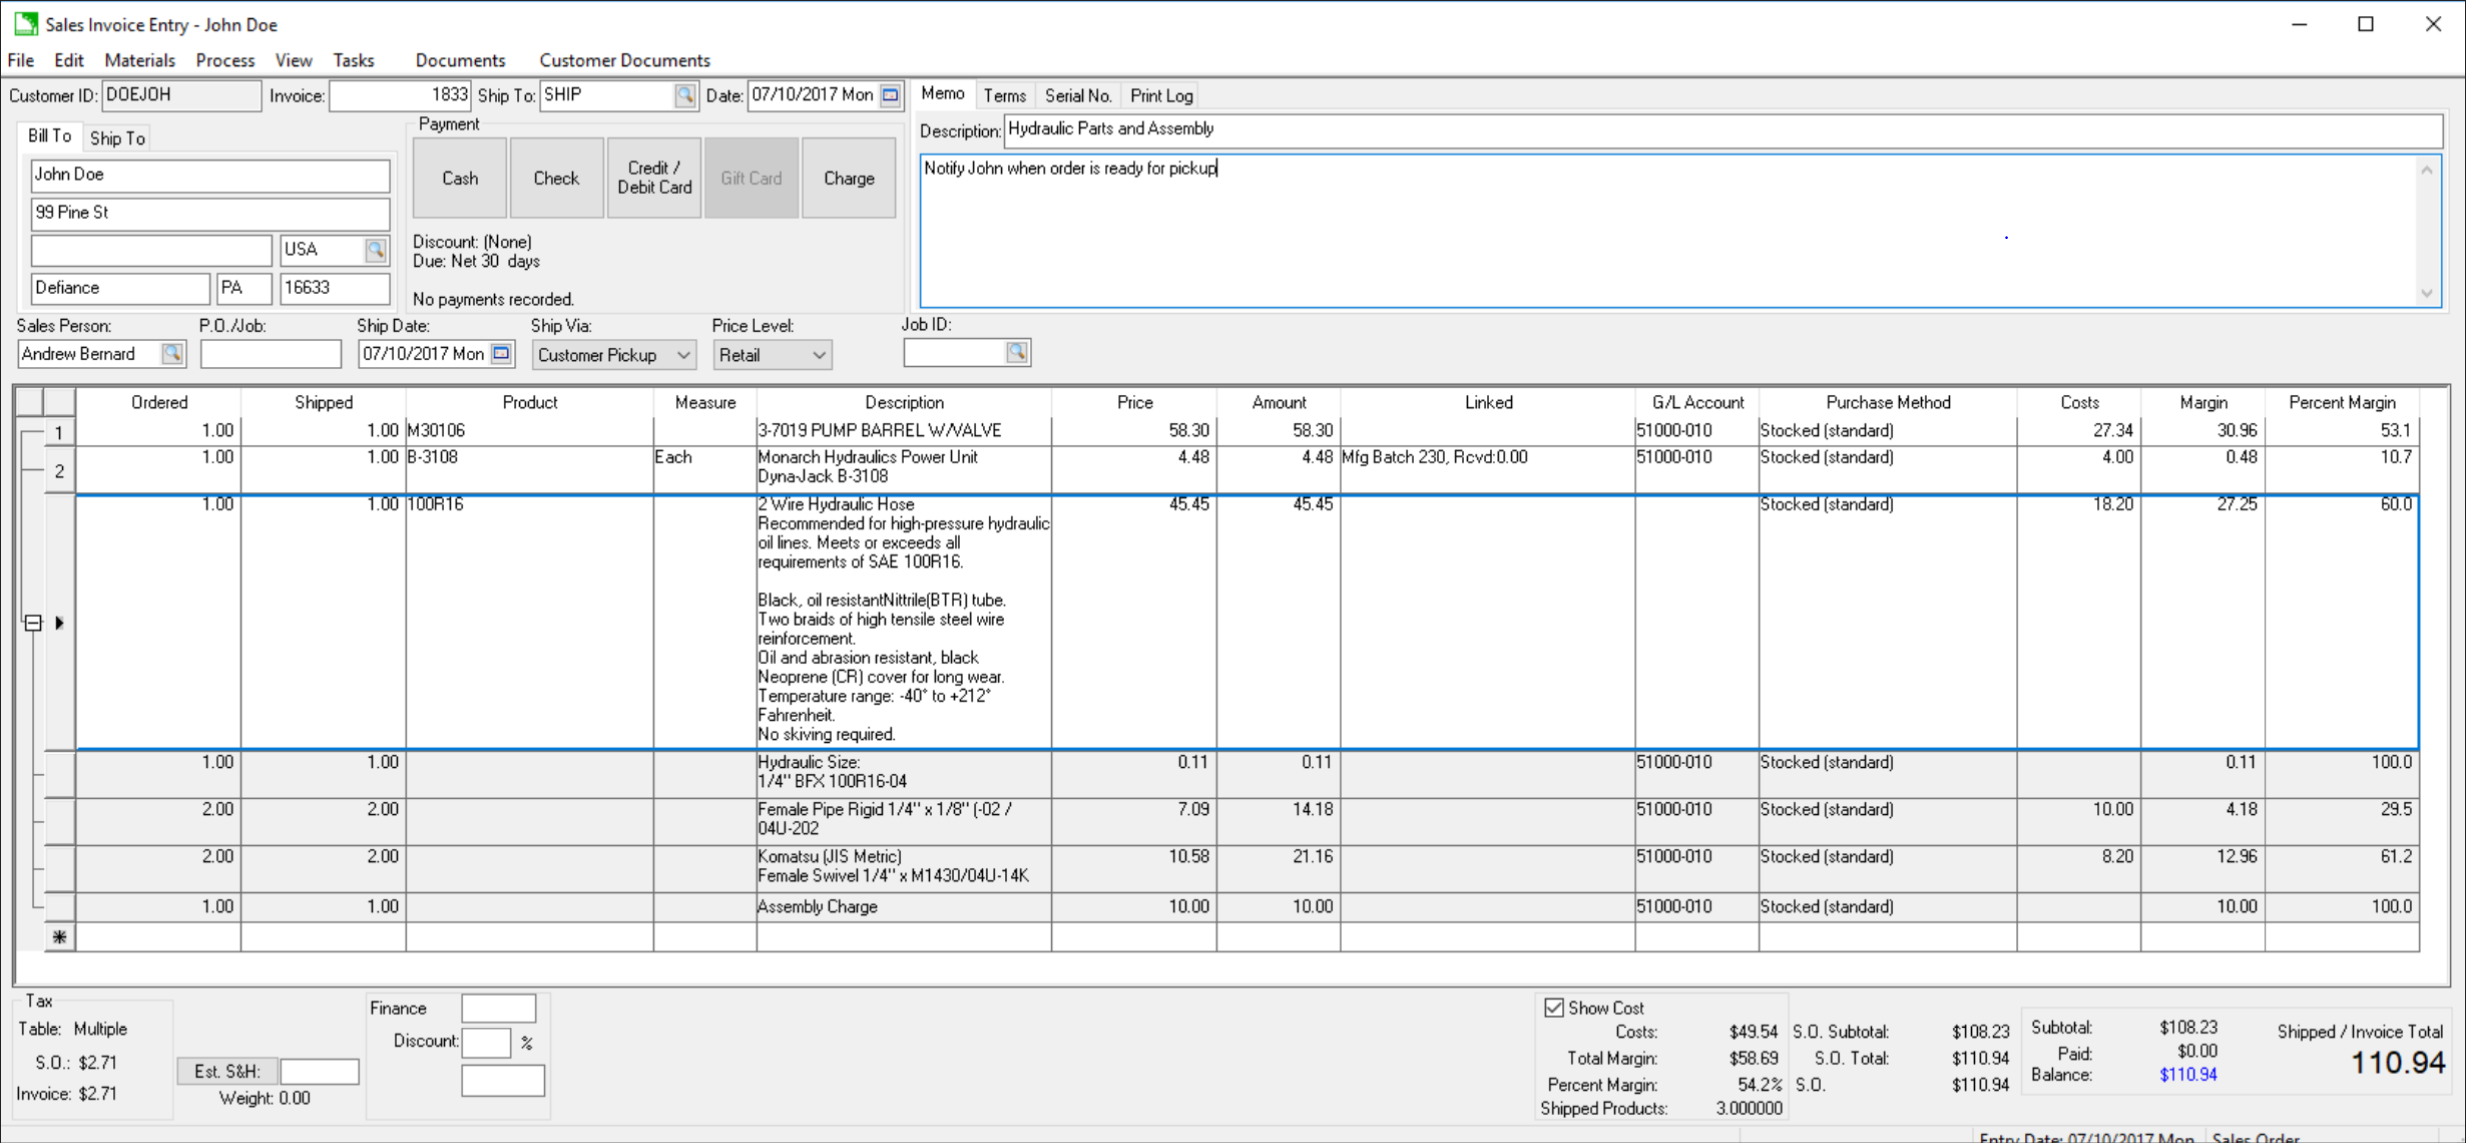The image size is (2466, 1143).
Task: Switch to the Memo tab
Action: (x=942, y=94)
